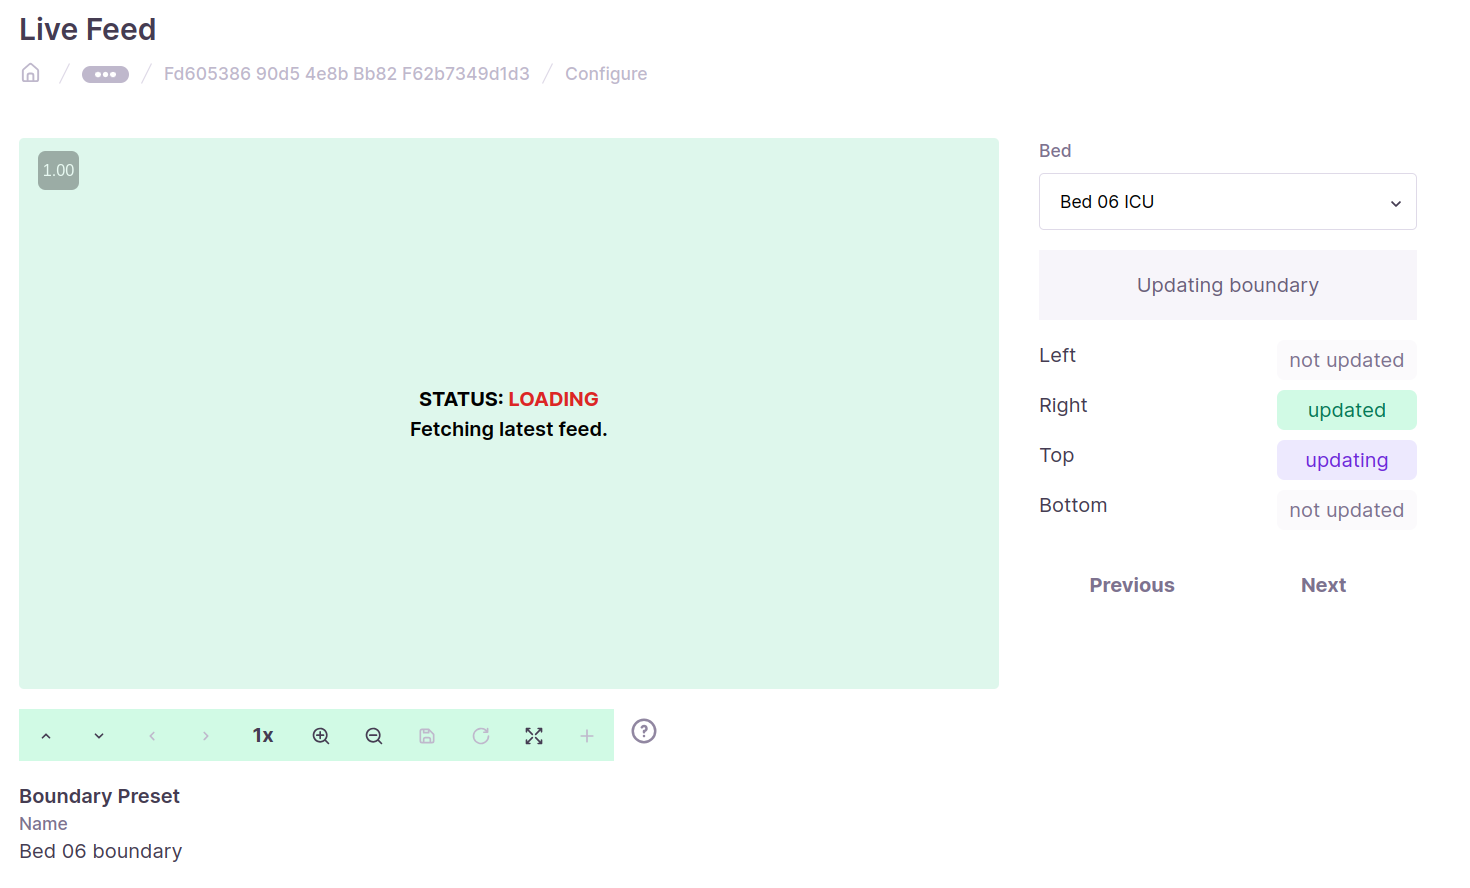This screenshot has width=1470, height=888.
Task: Click the home icon in breadcrumb
Action: click(x=31, y=73)
